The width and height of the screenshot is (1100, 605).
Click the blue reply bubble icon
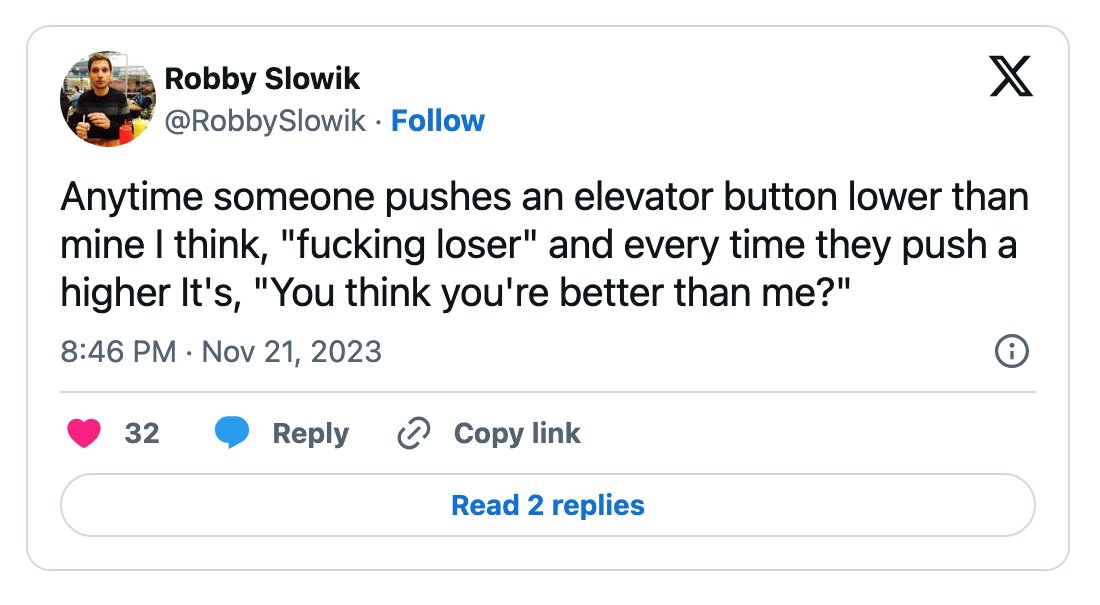(232, 432)
